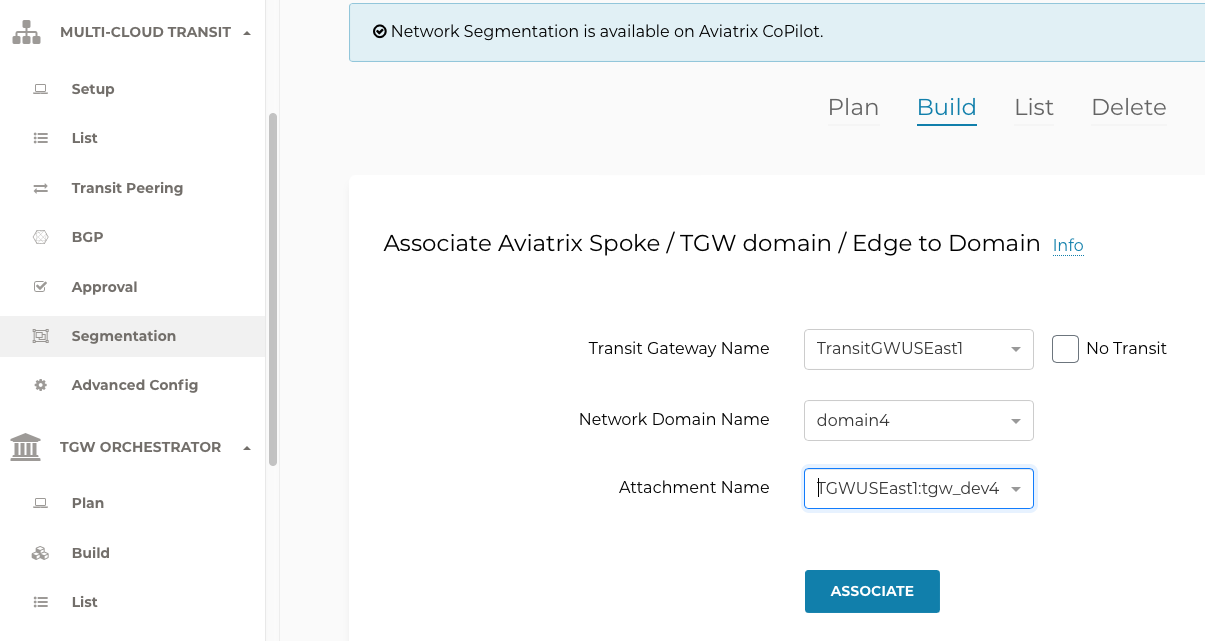Switch to the Plan tab
This screenshot has width=1205, height=641.
[853, 107]
